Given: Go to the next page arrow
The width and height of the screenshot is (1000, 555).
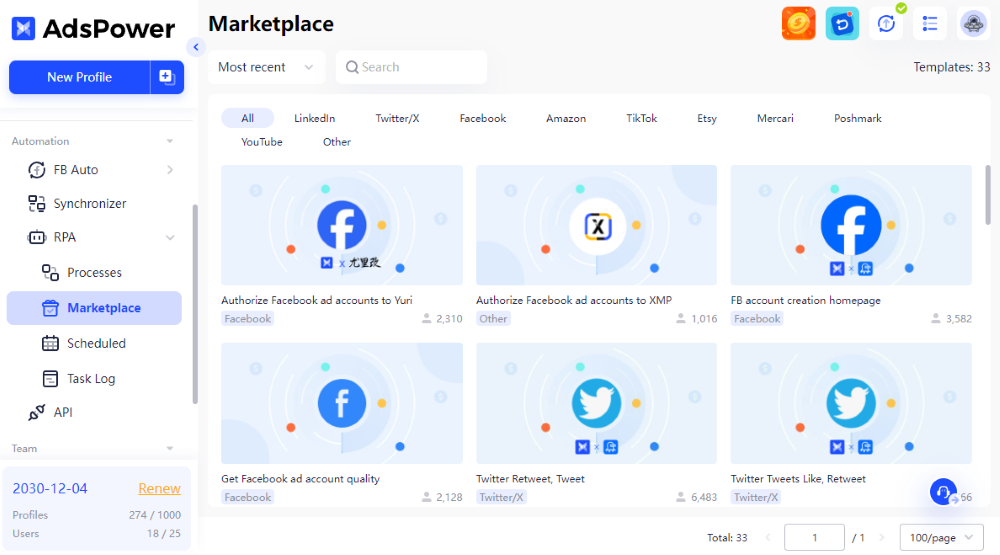Looking at the screenshot, I should point(881,538).
